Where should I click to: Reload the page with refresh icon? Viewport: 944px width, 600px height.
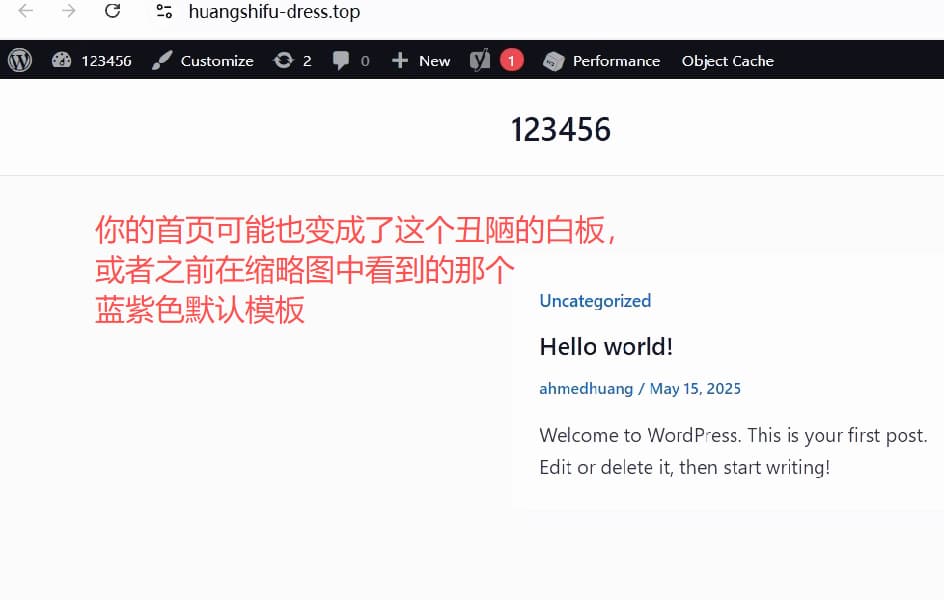pyautogui.click(x=113, y=11)
